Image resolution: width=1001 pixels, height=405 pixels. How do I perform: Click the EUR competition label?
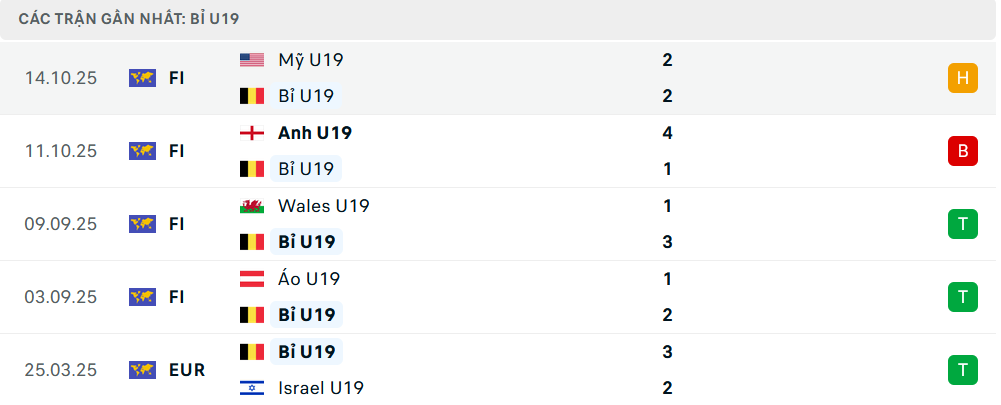coord(186,370)
